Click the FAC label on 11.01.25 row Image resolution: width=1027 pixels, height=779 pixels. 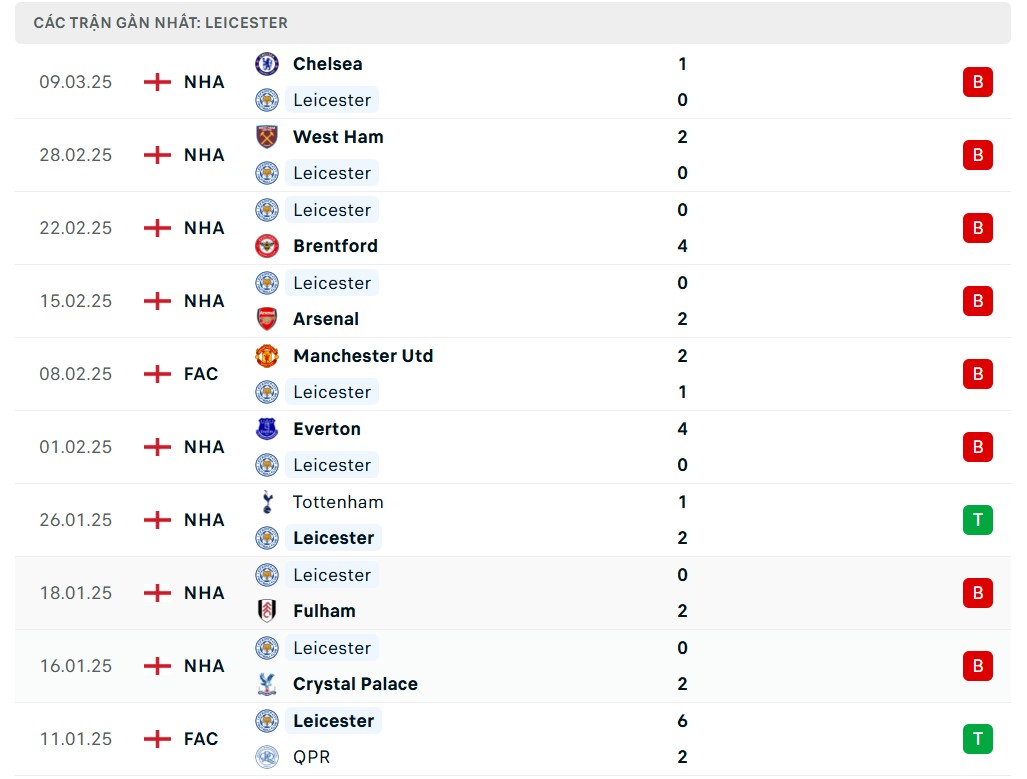coord(201,739)
